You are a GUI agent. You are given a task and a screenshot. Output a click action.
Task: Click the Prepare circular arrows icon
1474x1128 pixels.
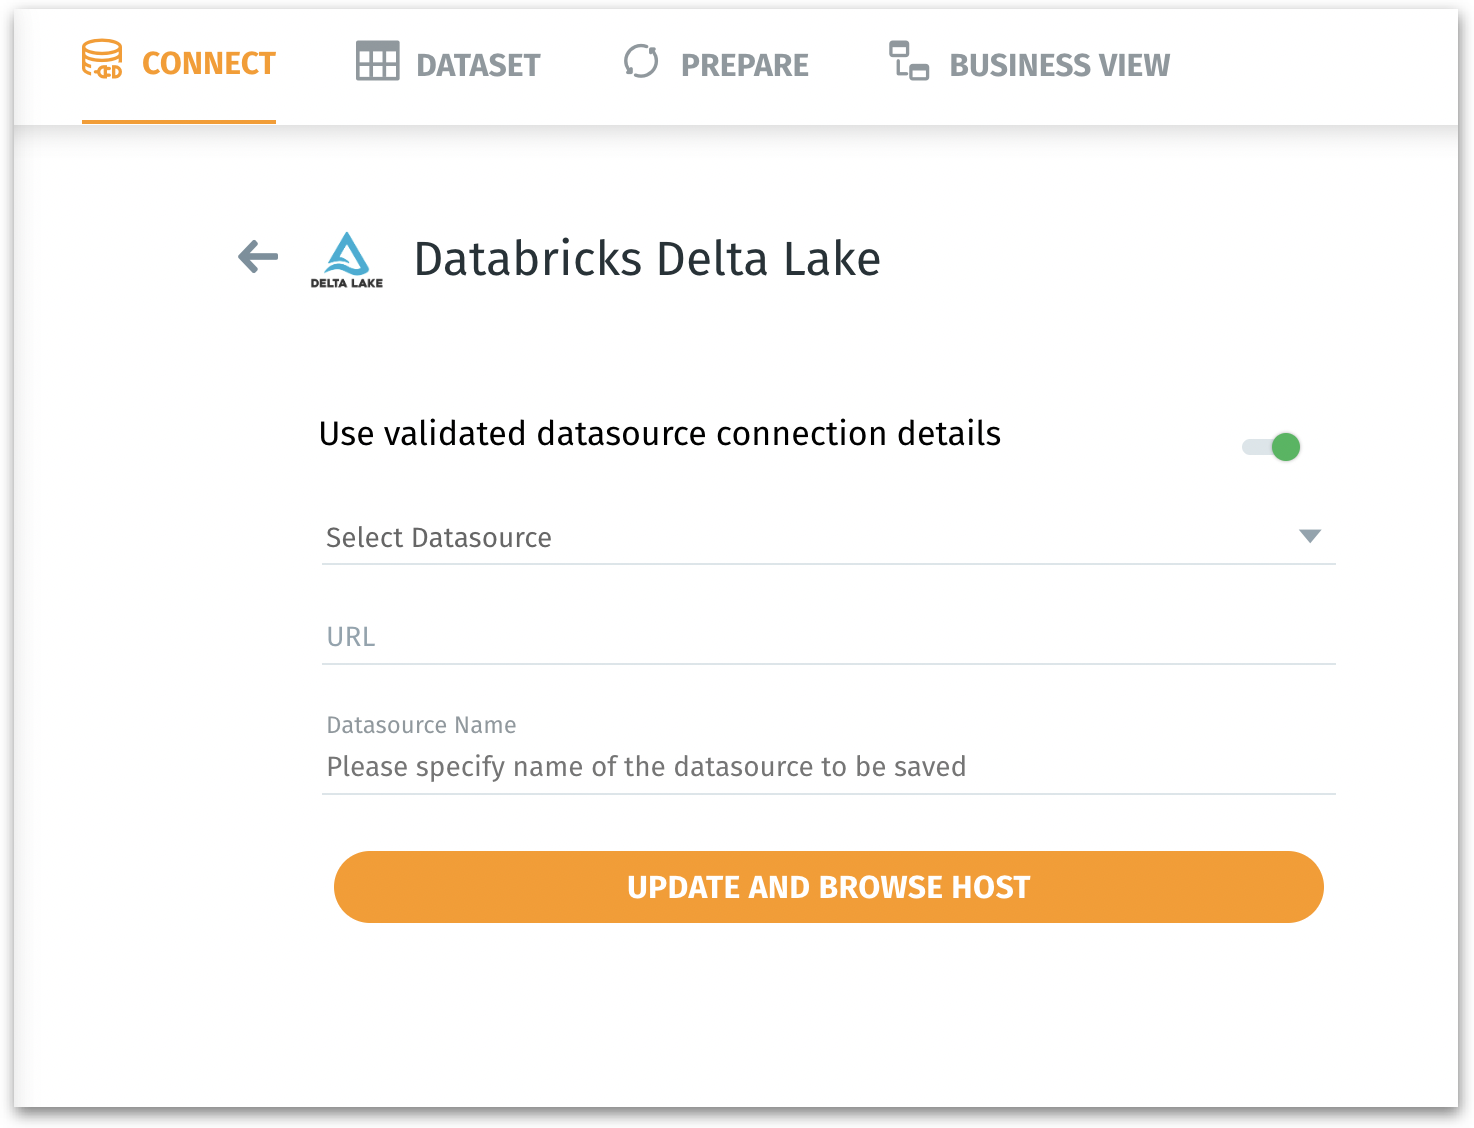pos(641,62)
